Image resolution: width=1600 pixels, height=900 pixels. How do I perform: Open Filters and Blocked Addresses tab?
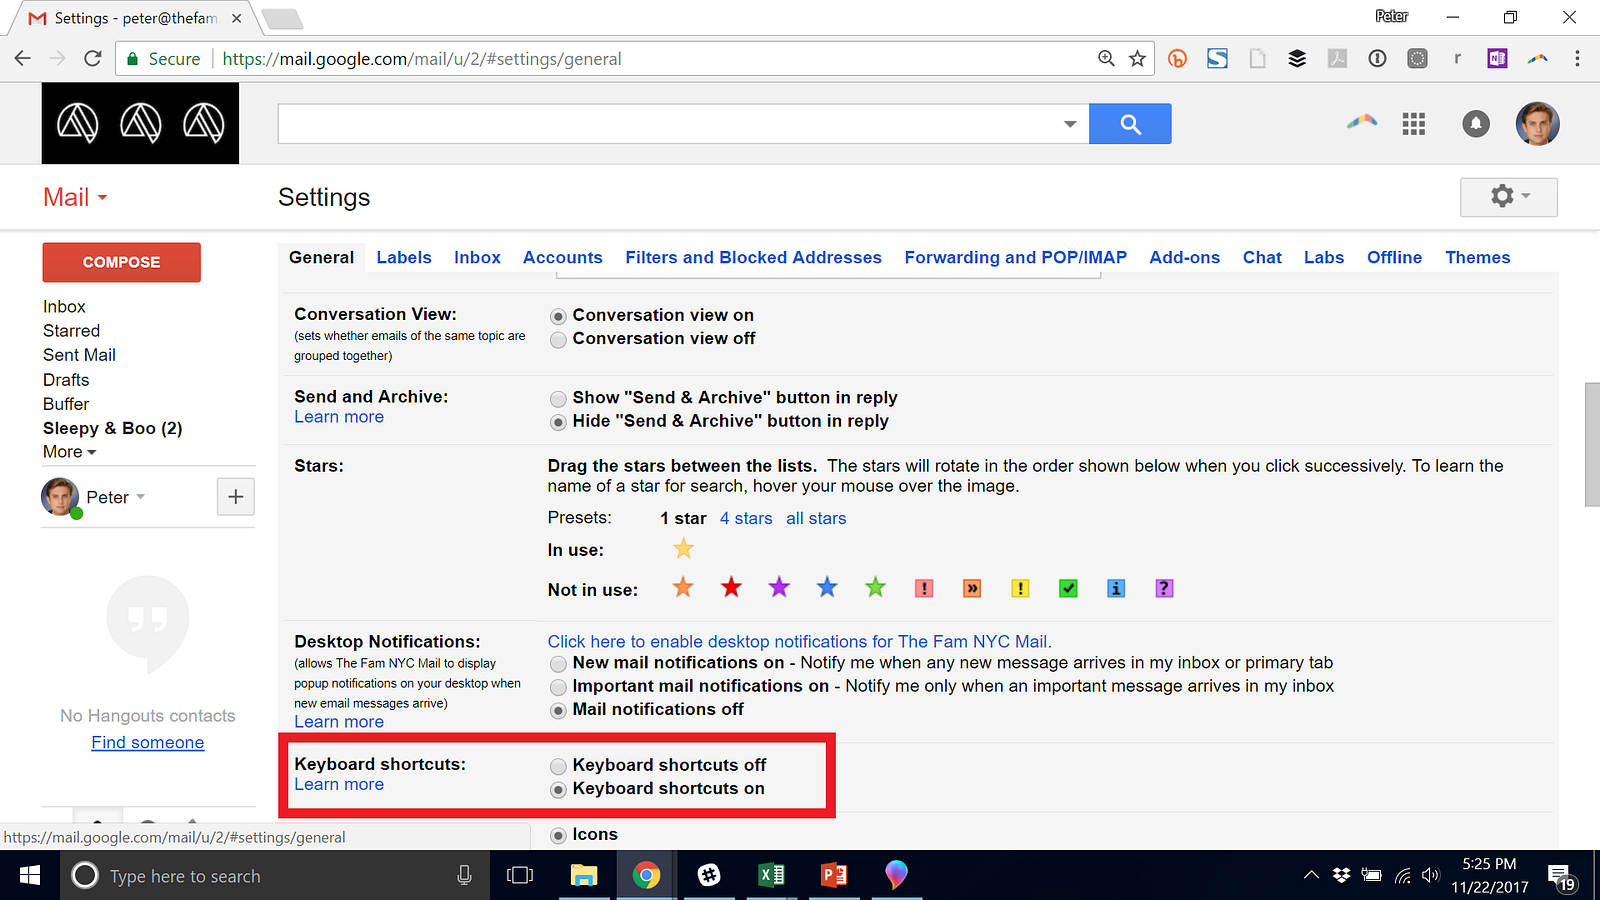point(754,257)
